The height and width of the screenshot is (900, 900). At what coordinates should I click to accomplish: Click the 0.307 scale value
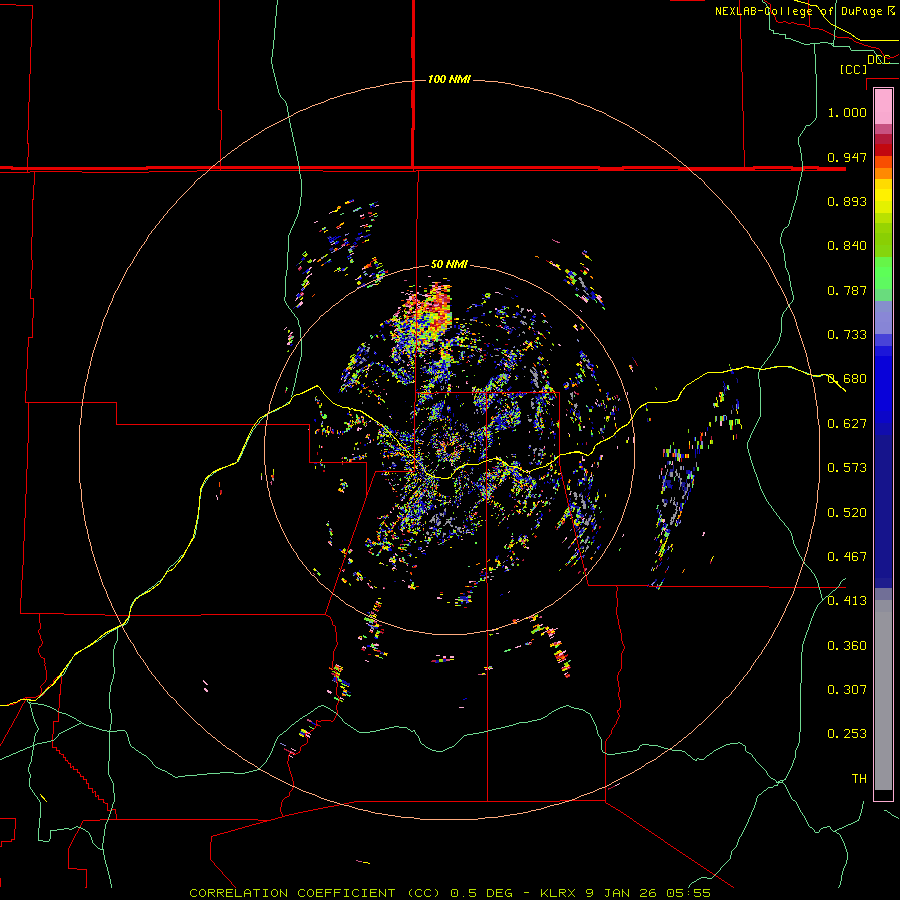(x=847, y=690)
